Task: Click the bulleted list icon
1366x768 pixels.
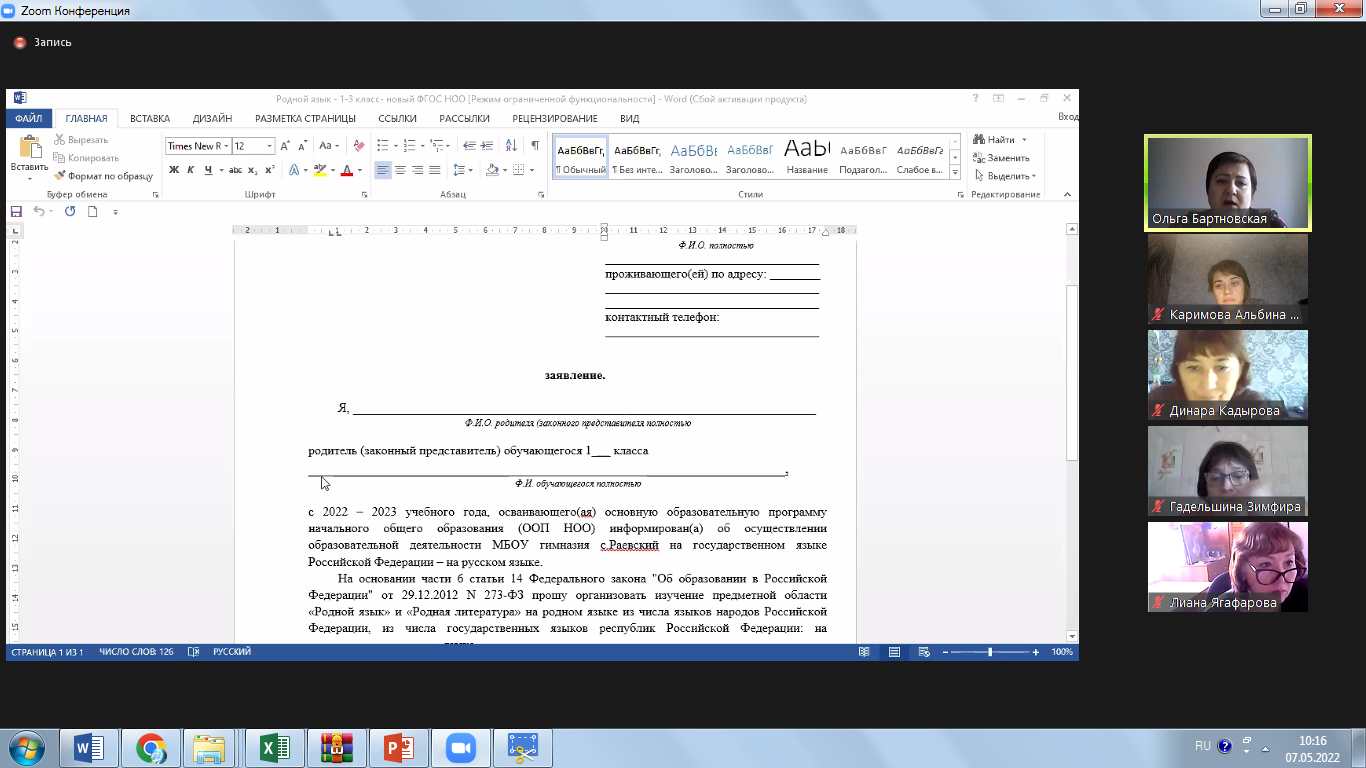Action: tap(384, 146)
